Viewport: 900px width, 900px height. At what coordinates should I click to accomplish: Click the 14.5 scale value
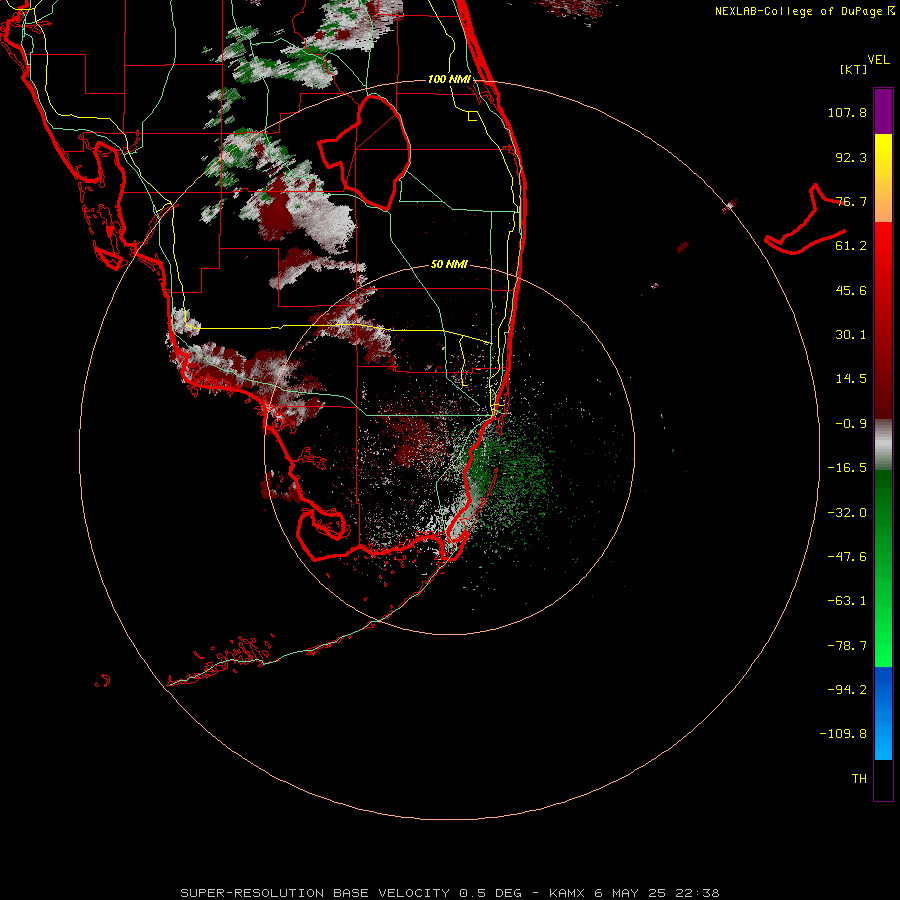tap(851, 379)
